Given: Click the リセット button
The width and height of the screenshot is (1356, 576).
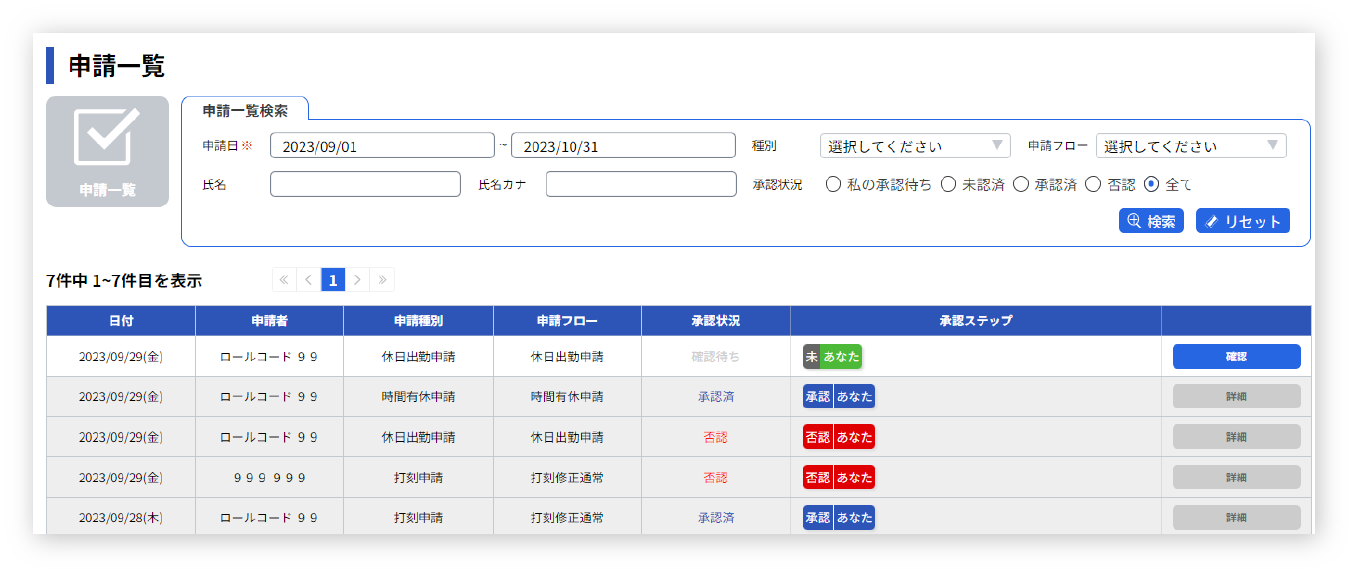Looking at the screenshot, I should point(1242,221).
